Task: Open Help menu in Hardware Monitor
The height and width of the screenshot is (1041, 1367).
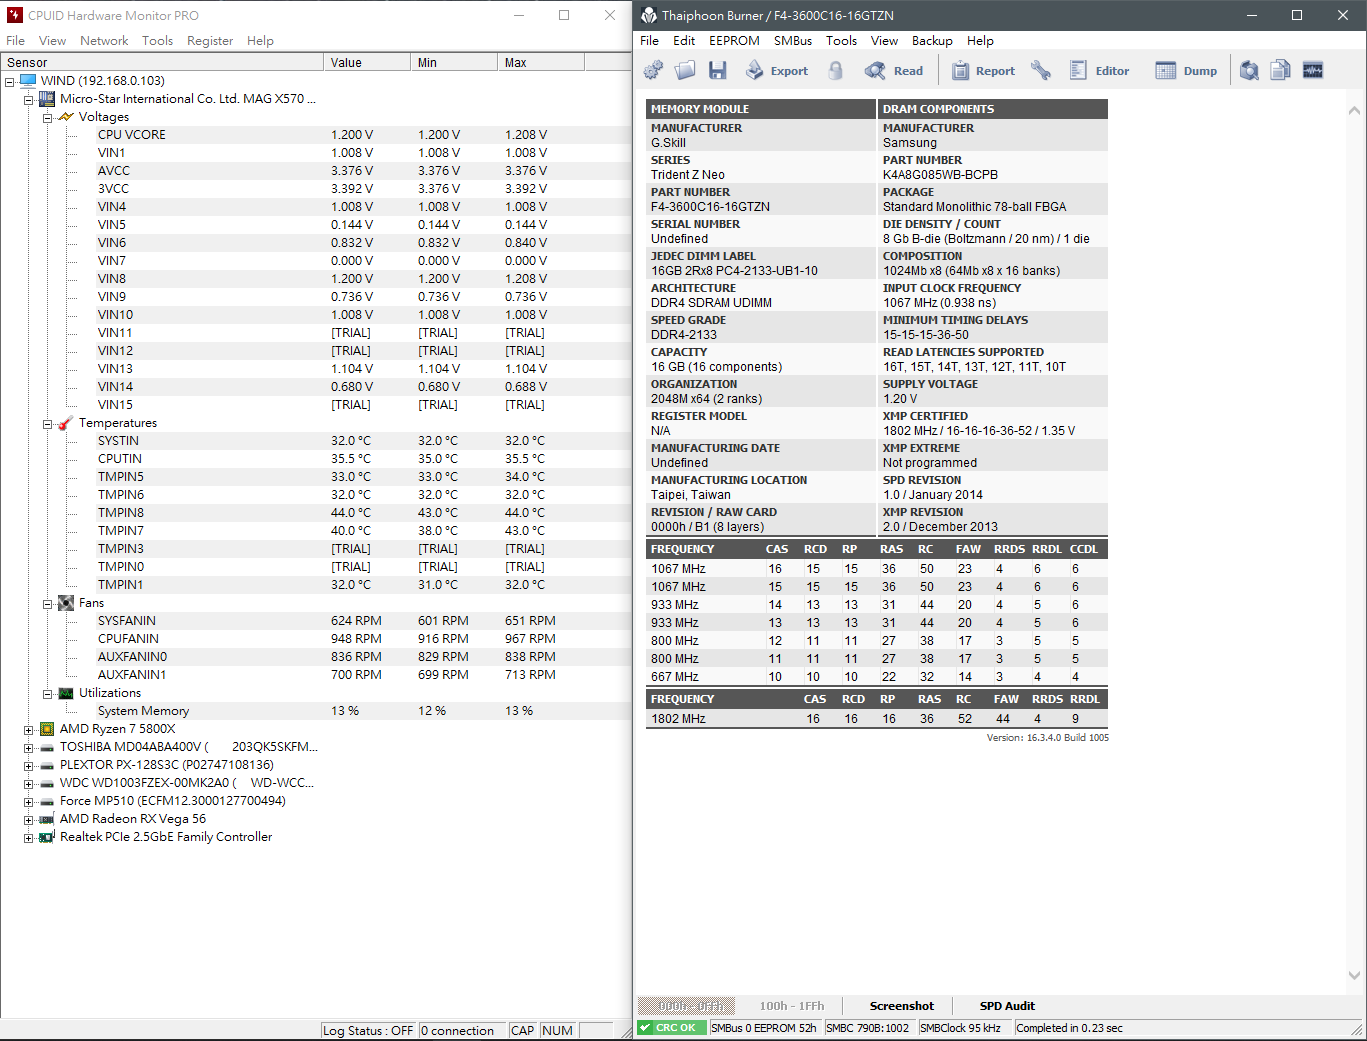Action: tap(260, 41)
